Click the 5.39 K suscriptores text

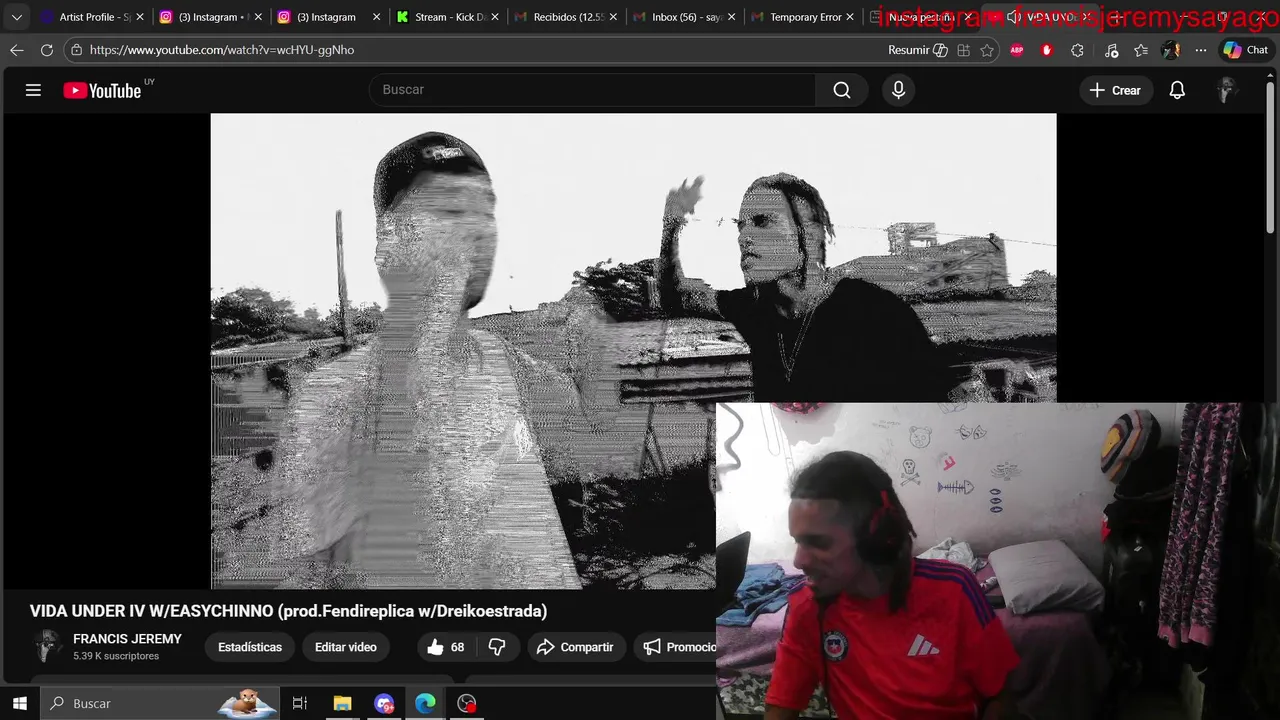point(116,656)
